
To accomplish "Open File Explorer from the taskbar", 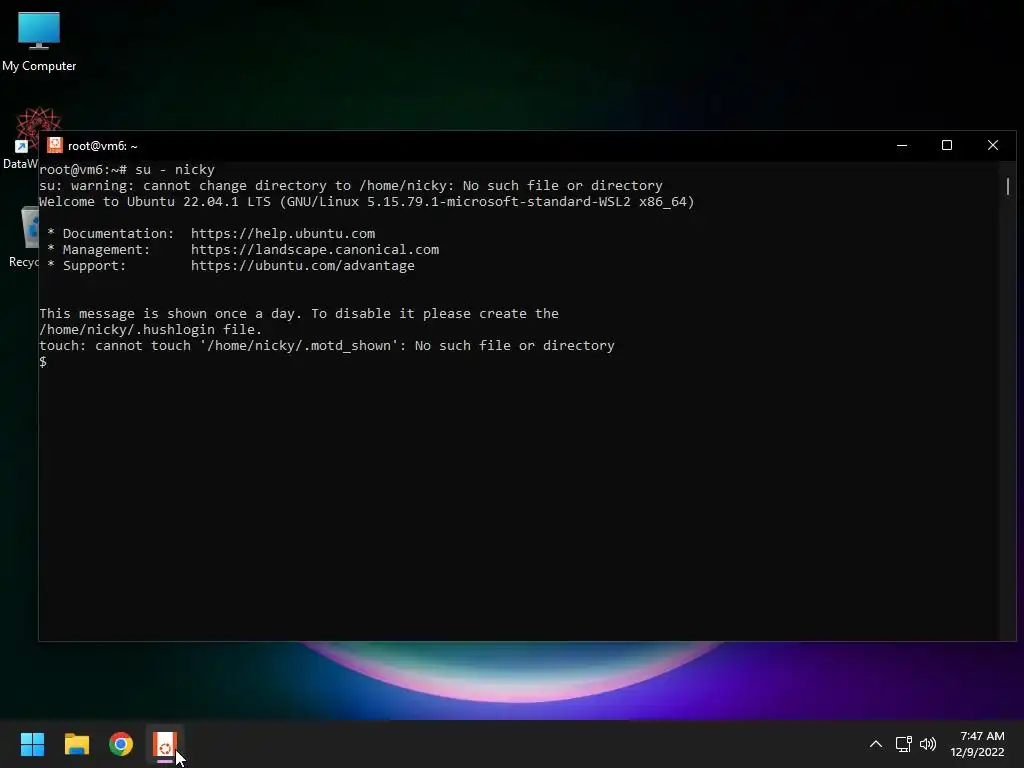I will point(76,744).
